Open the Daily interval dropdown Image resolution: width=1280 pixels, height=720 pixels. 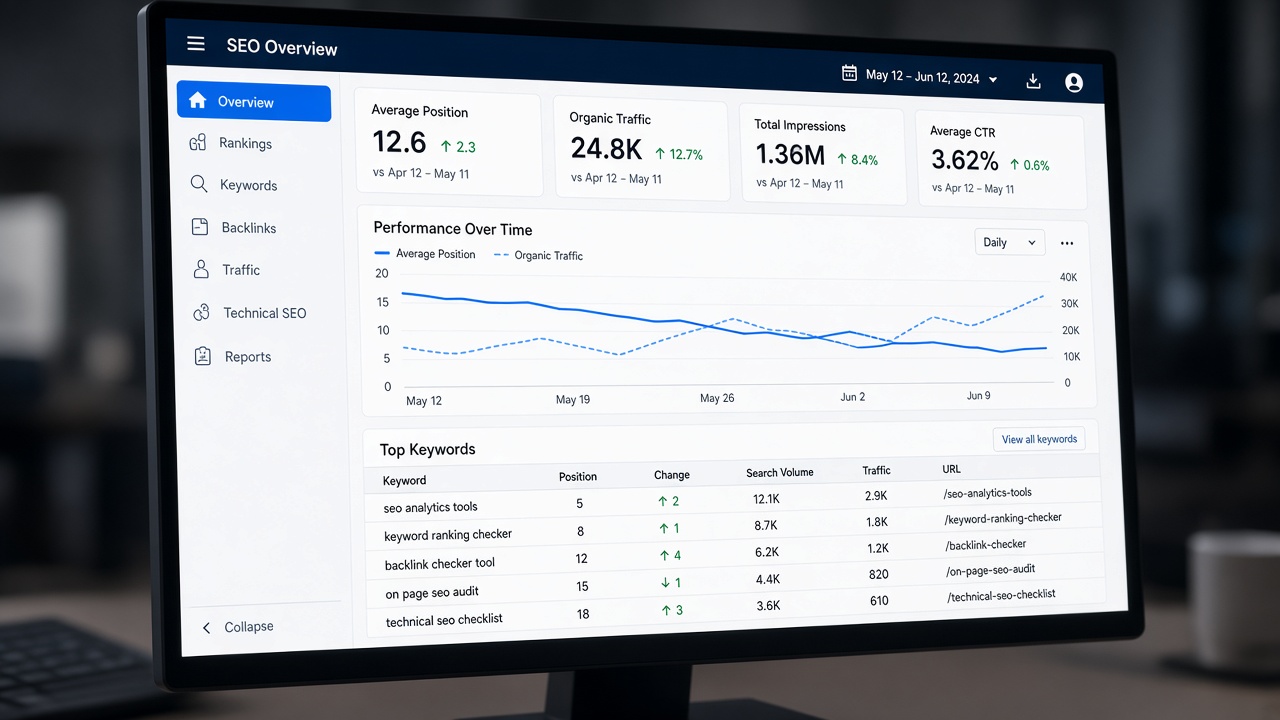coord(1009,242)
